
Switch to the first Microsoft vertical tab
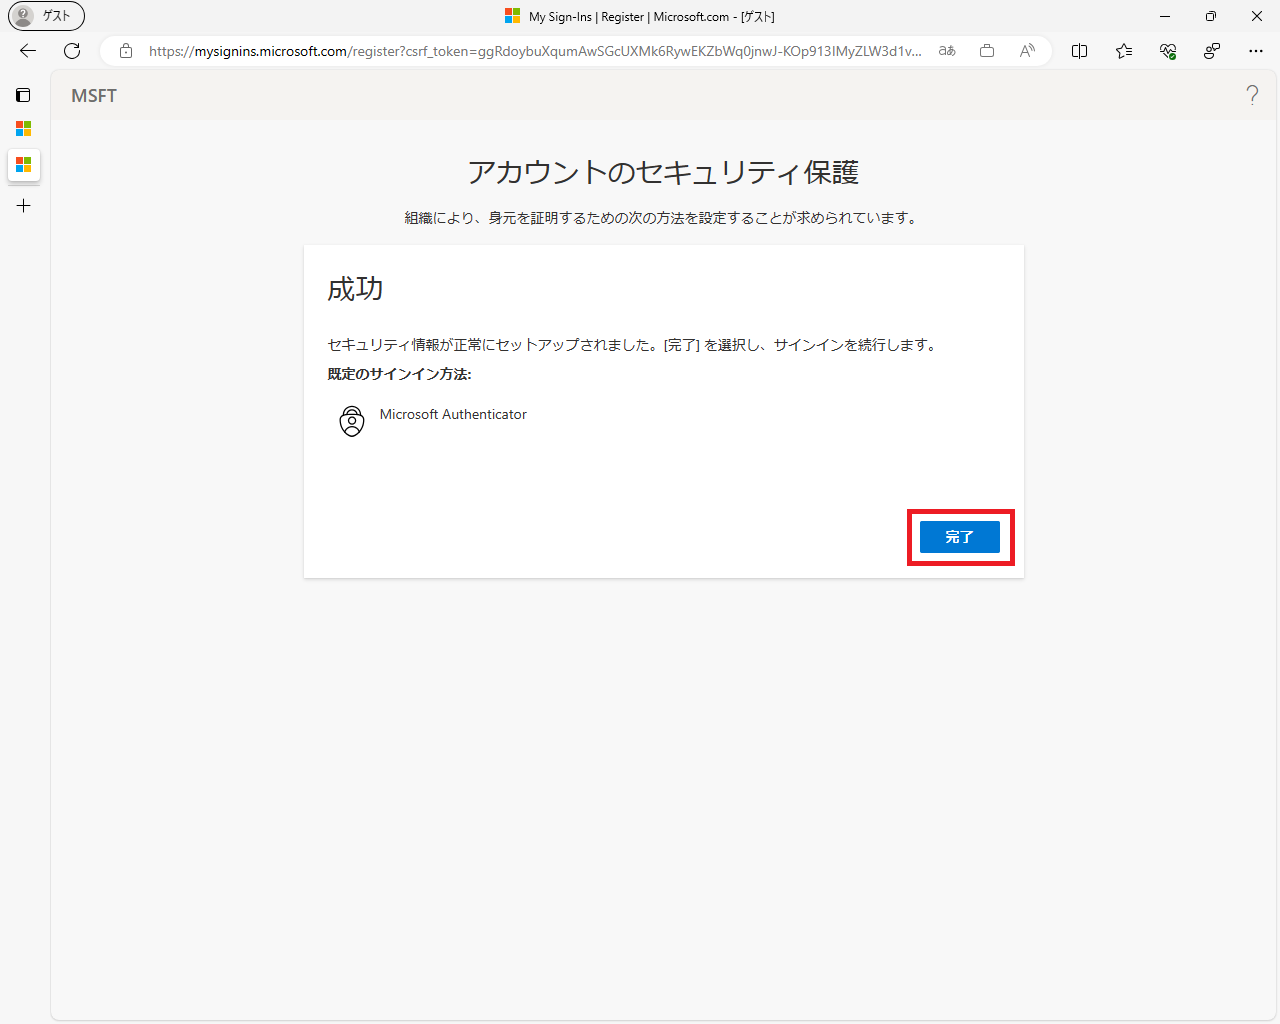(24, 129)
